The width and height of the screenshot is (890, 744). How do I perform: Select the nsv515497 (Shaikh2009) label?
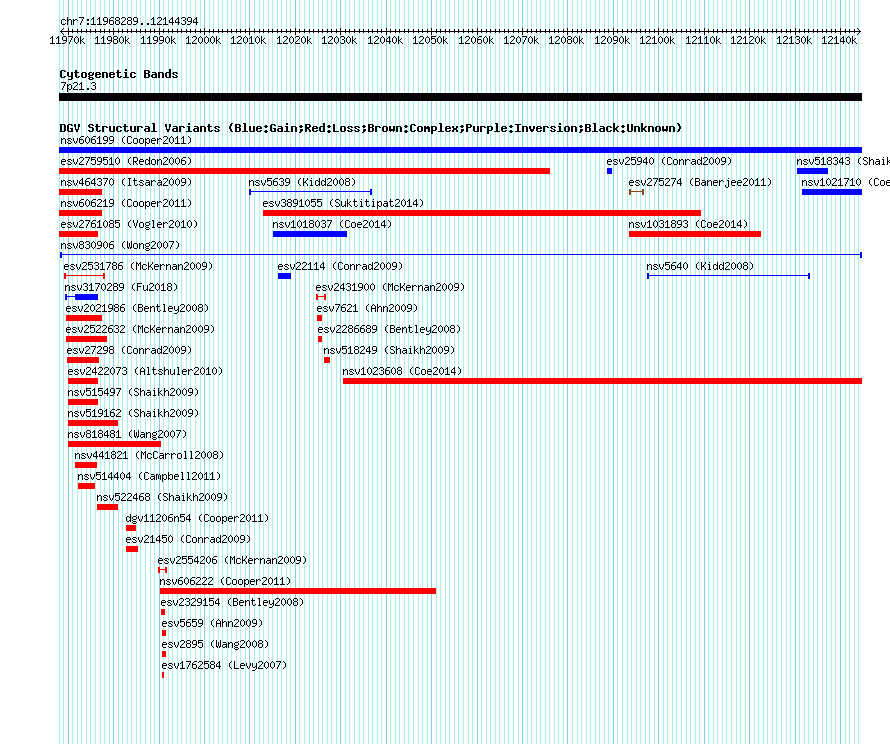click(133, 392)
